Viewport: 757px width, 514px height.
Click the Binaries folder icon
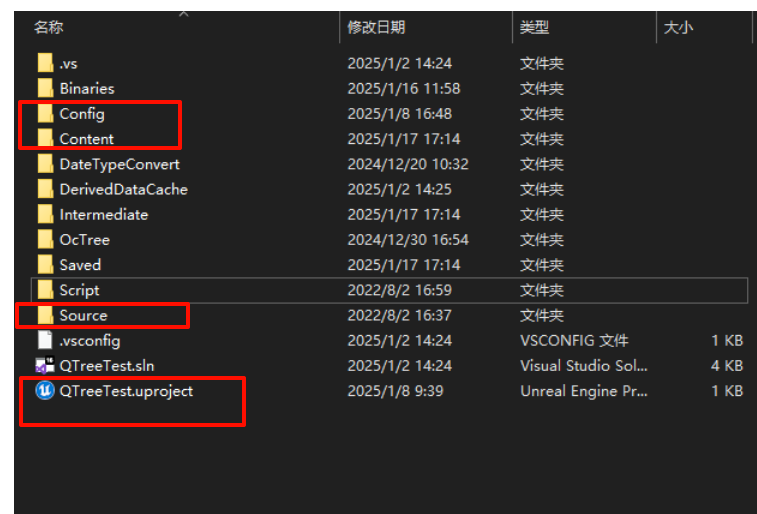coord(44,89)
